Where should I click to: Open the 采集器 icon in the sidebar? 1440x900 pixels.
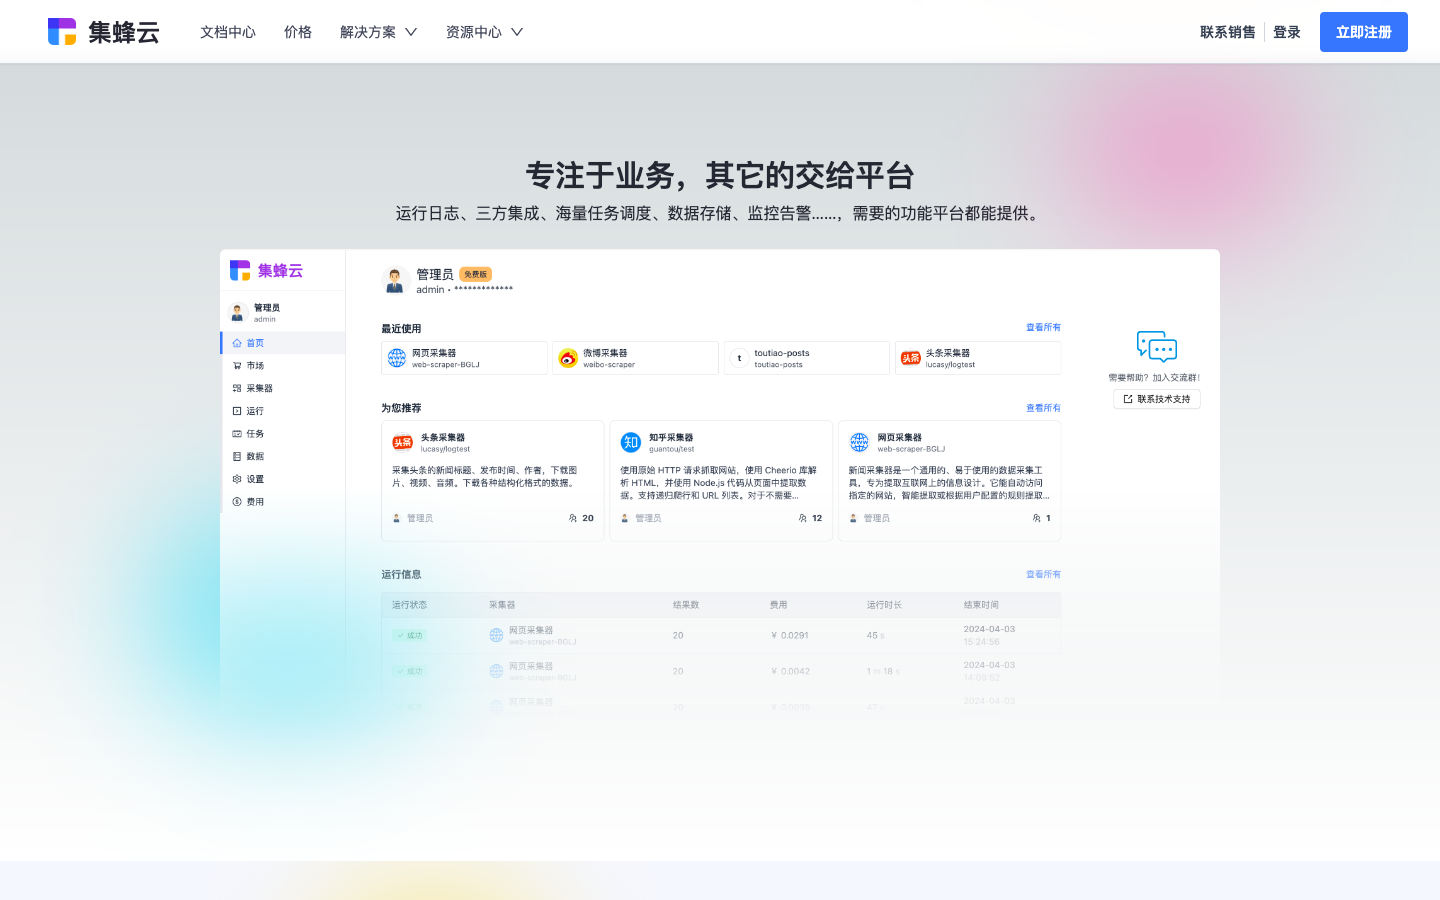tap(237, 388)
